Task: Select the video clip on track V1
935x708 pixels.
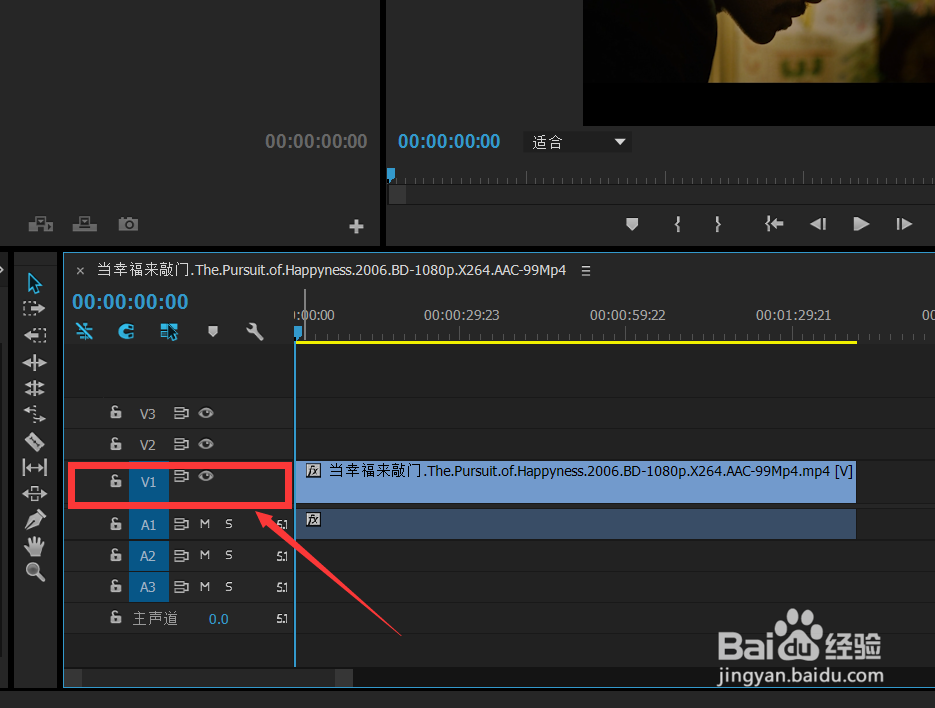Action: pos(575,482)
